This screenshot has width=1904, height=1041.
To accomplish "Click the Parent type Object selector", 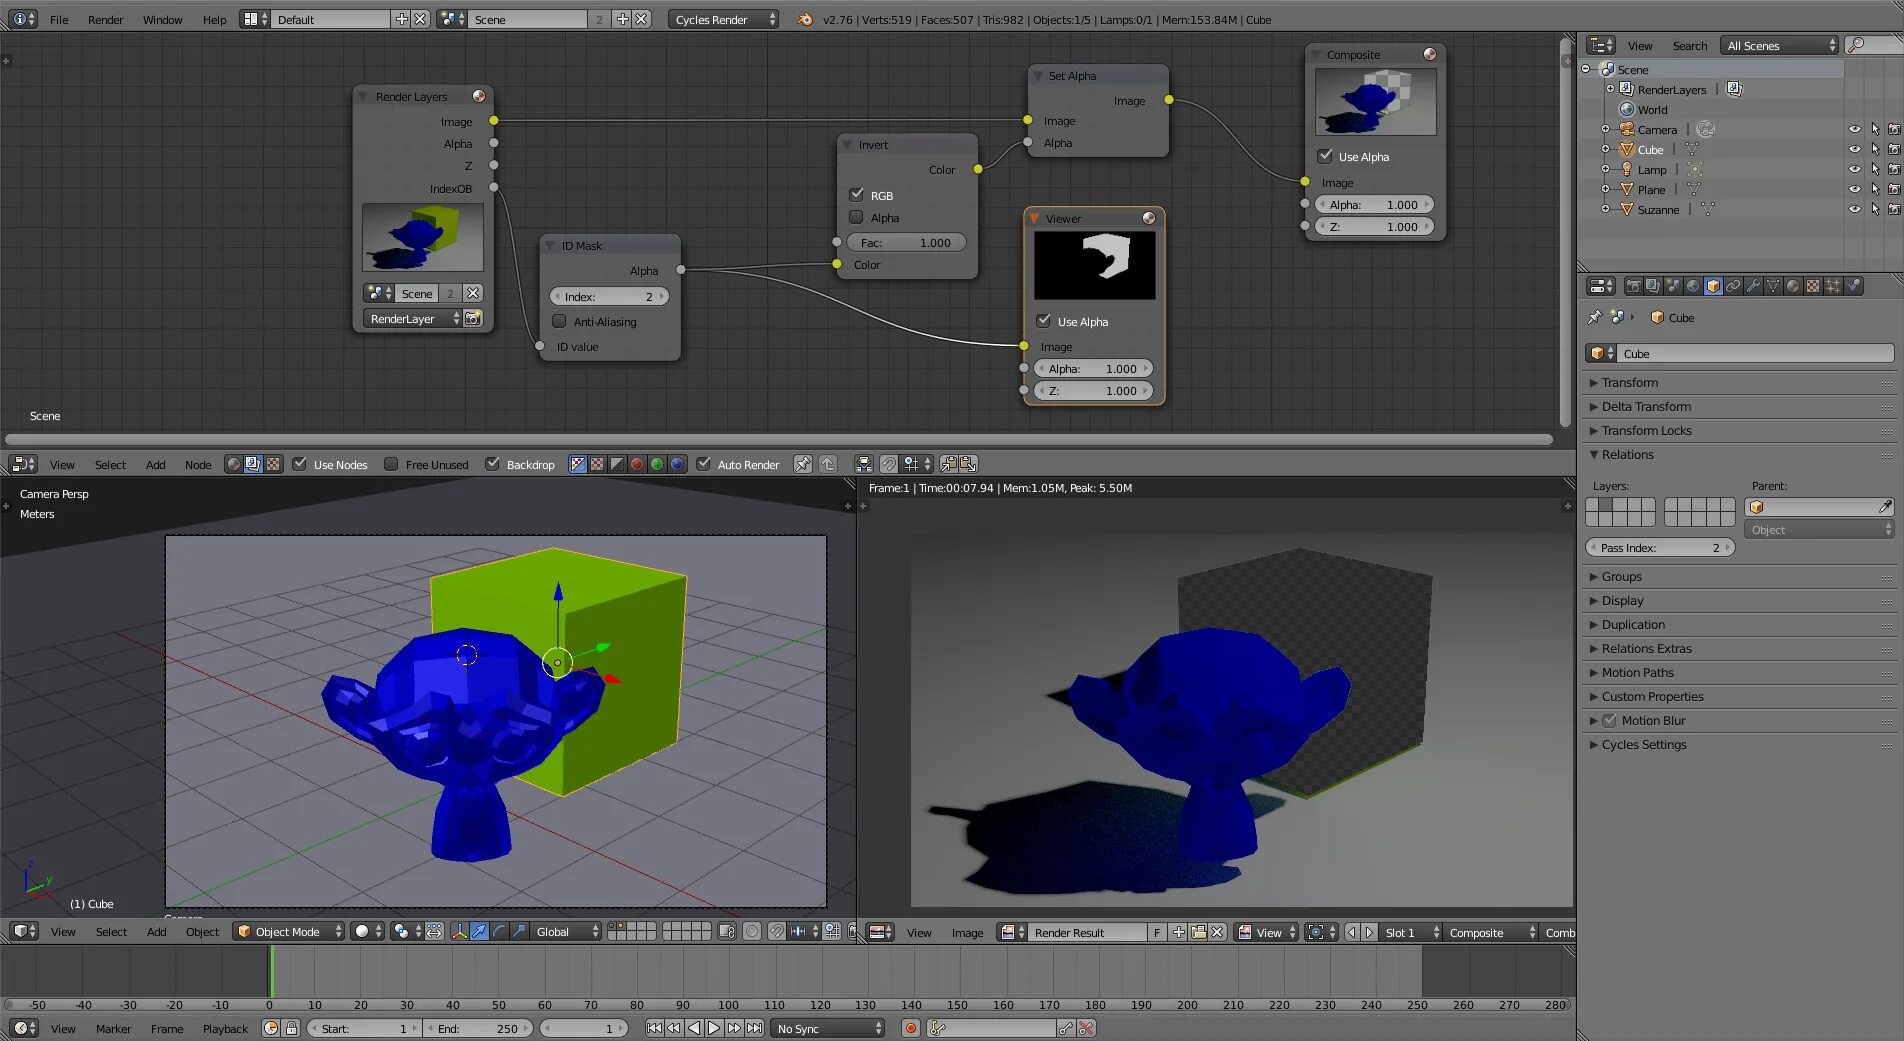I will pos(1819,530).
